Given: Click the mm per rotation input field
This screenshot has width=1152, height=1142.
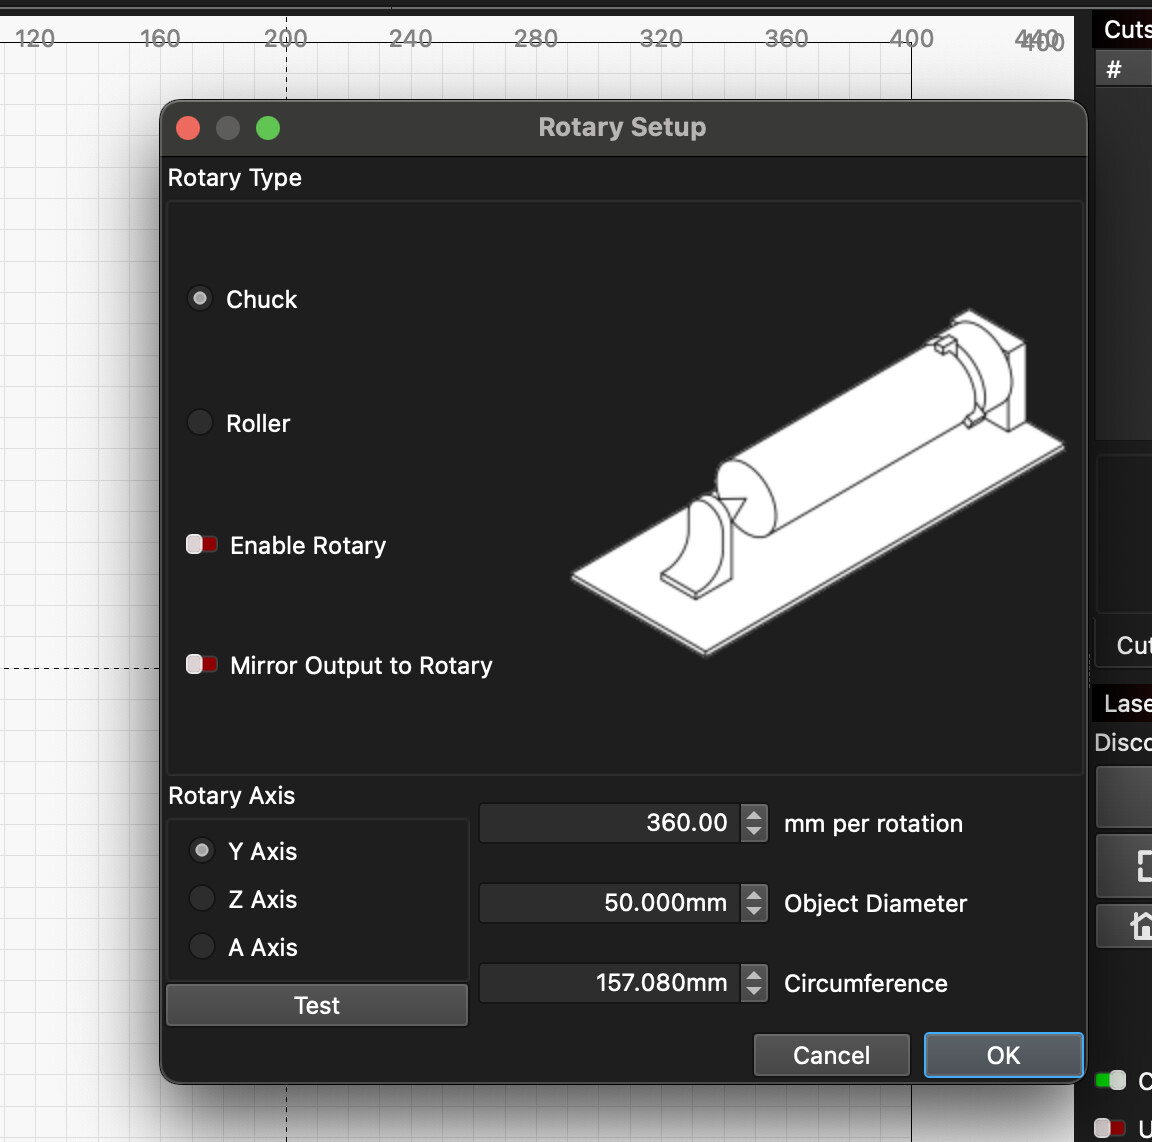Looking at the screenshot, I should pos(610,823).
